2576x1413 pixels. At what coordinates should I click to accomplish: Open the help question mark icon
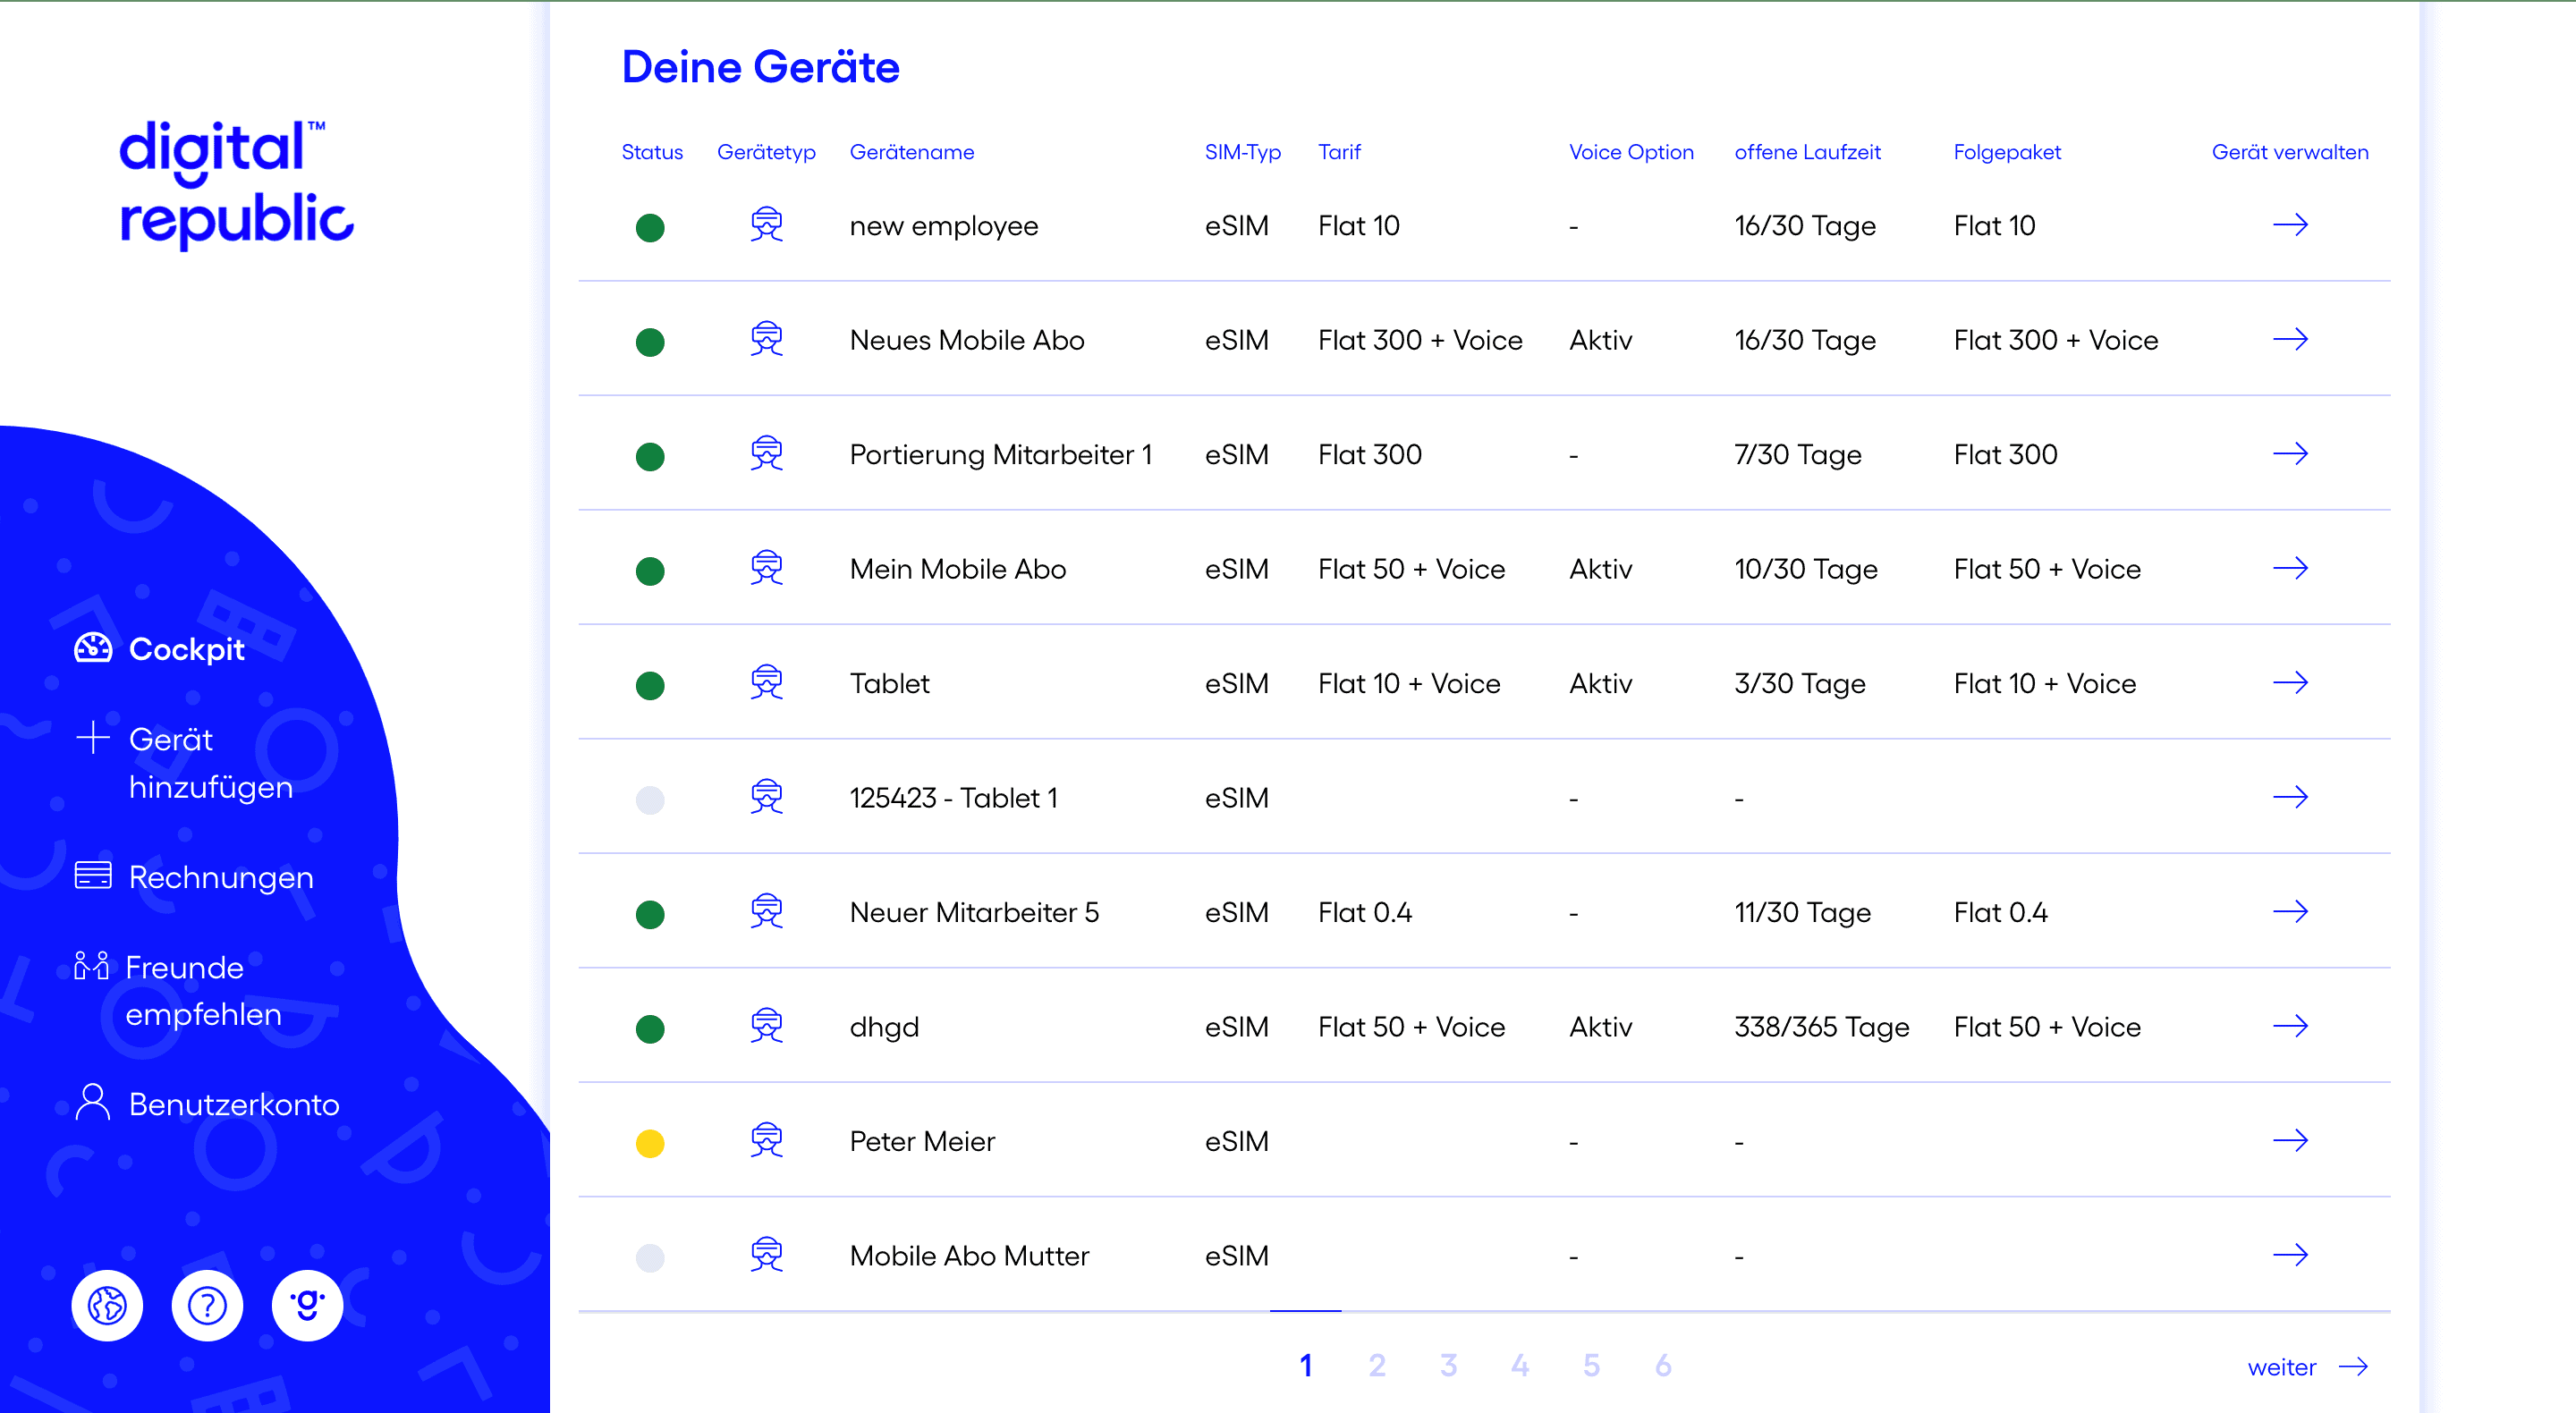click(x=207, y=1305)
